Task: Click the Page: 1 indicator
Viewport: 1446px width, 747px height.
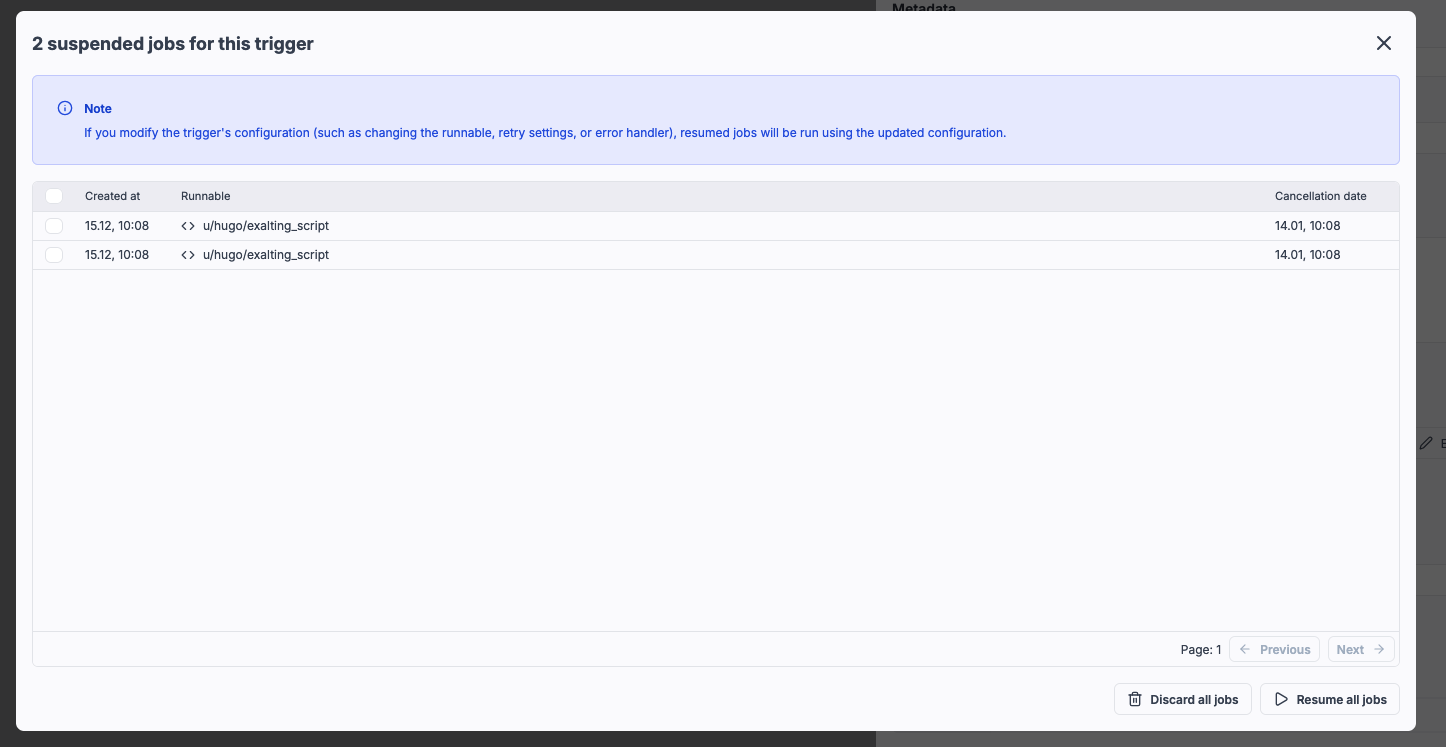Action: coord(1200,650)
